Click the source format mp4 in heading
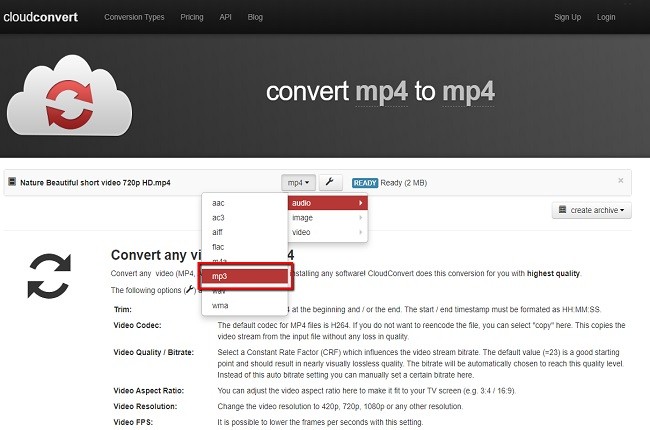650x430 pixels. click(x=381, y=92)
